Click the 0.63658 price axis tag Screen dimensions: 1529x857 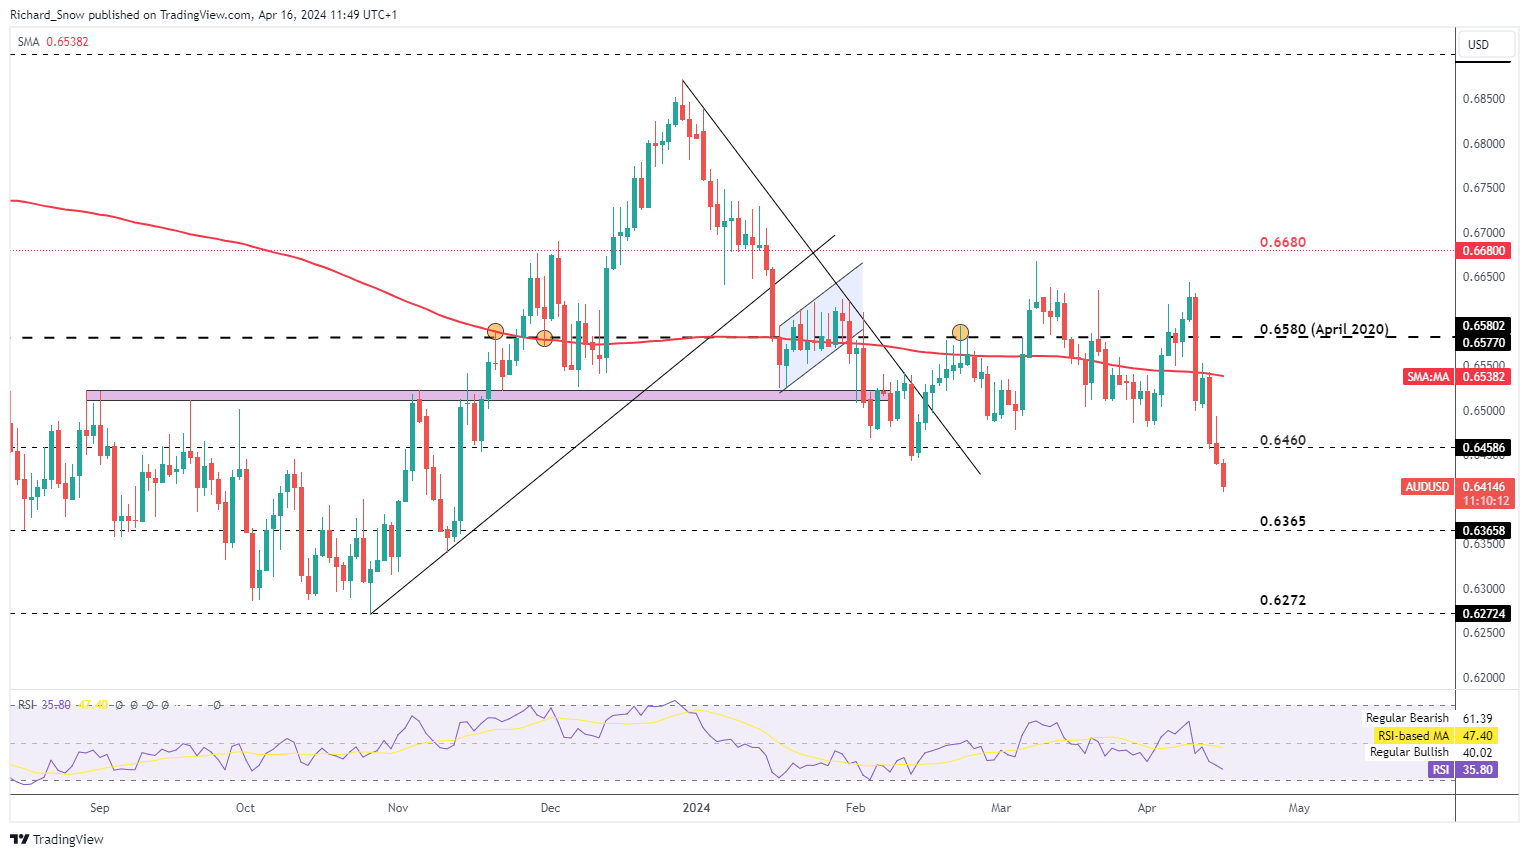[x=1485, y=530]
